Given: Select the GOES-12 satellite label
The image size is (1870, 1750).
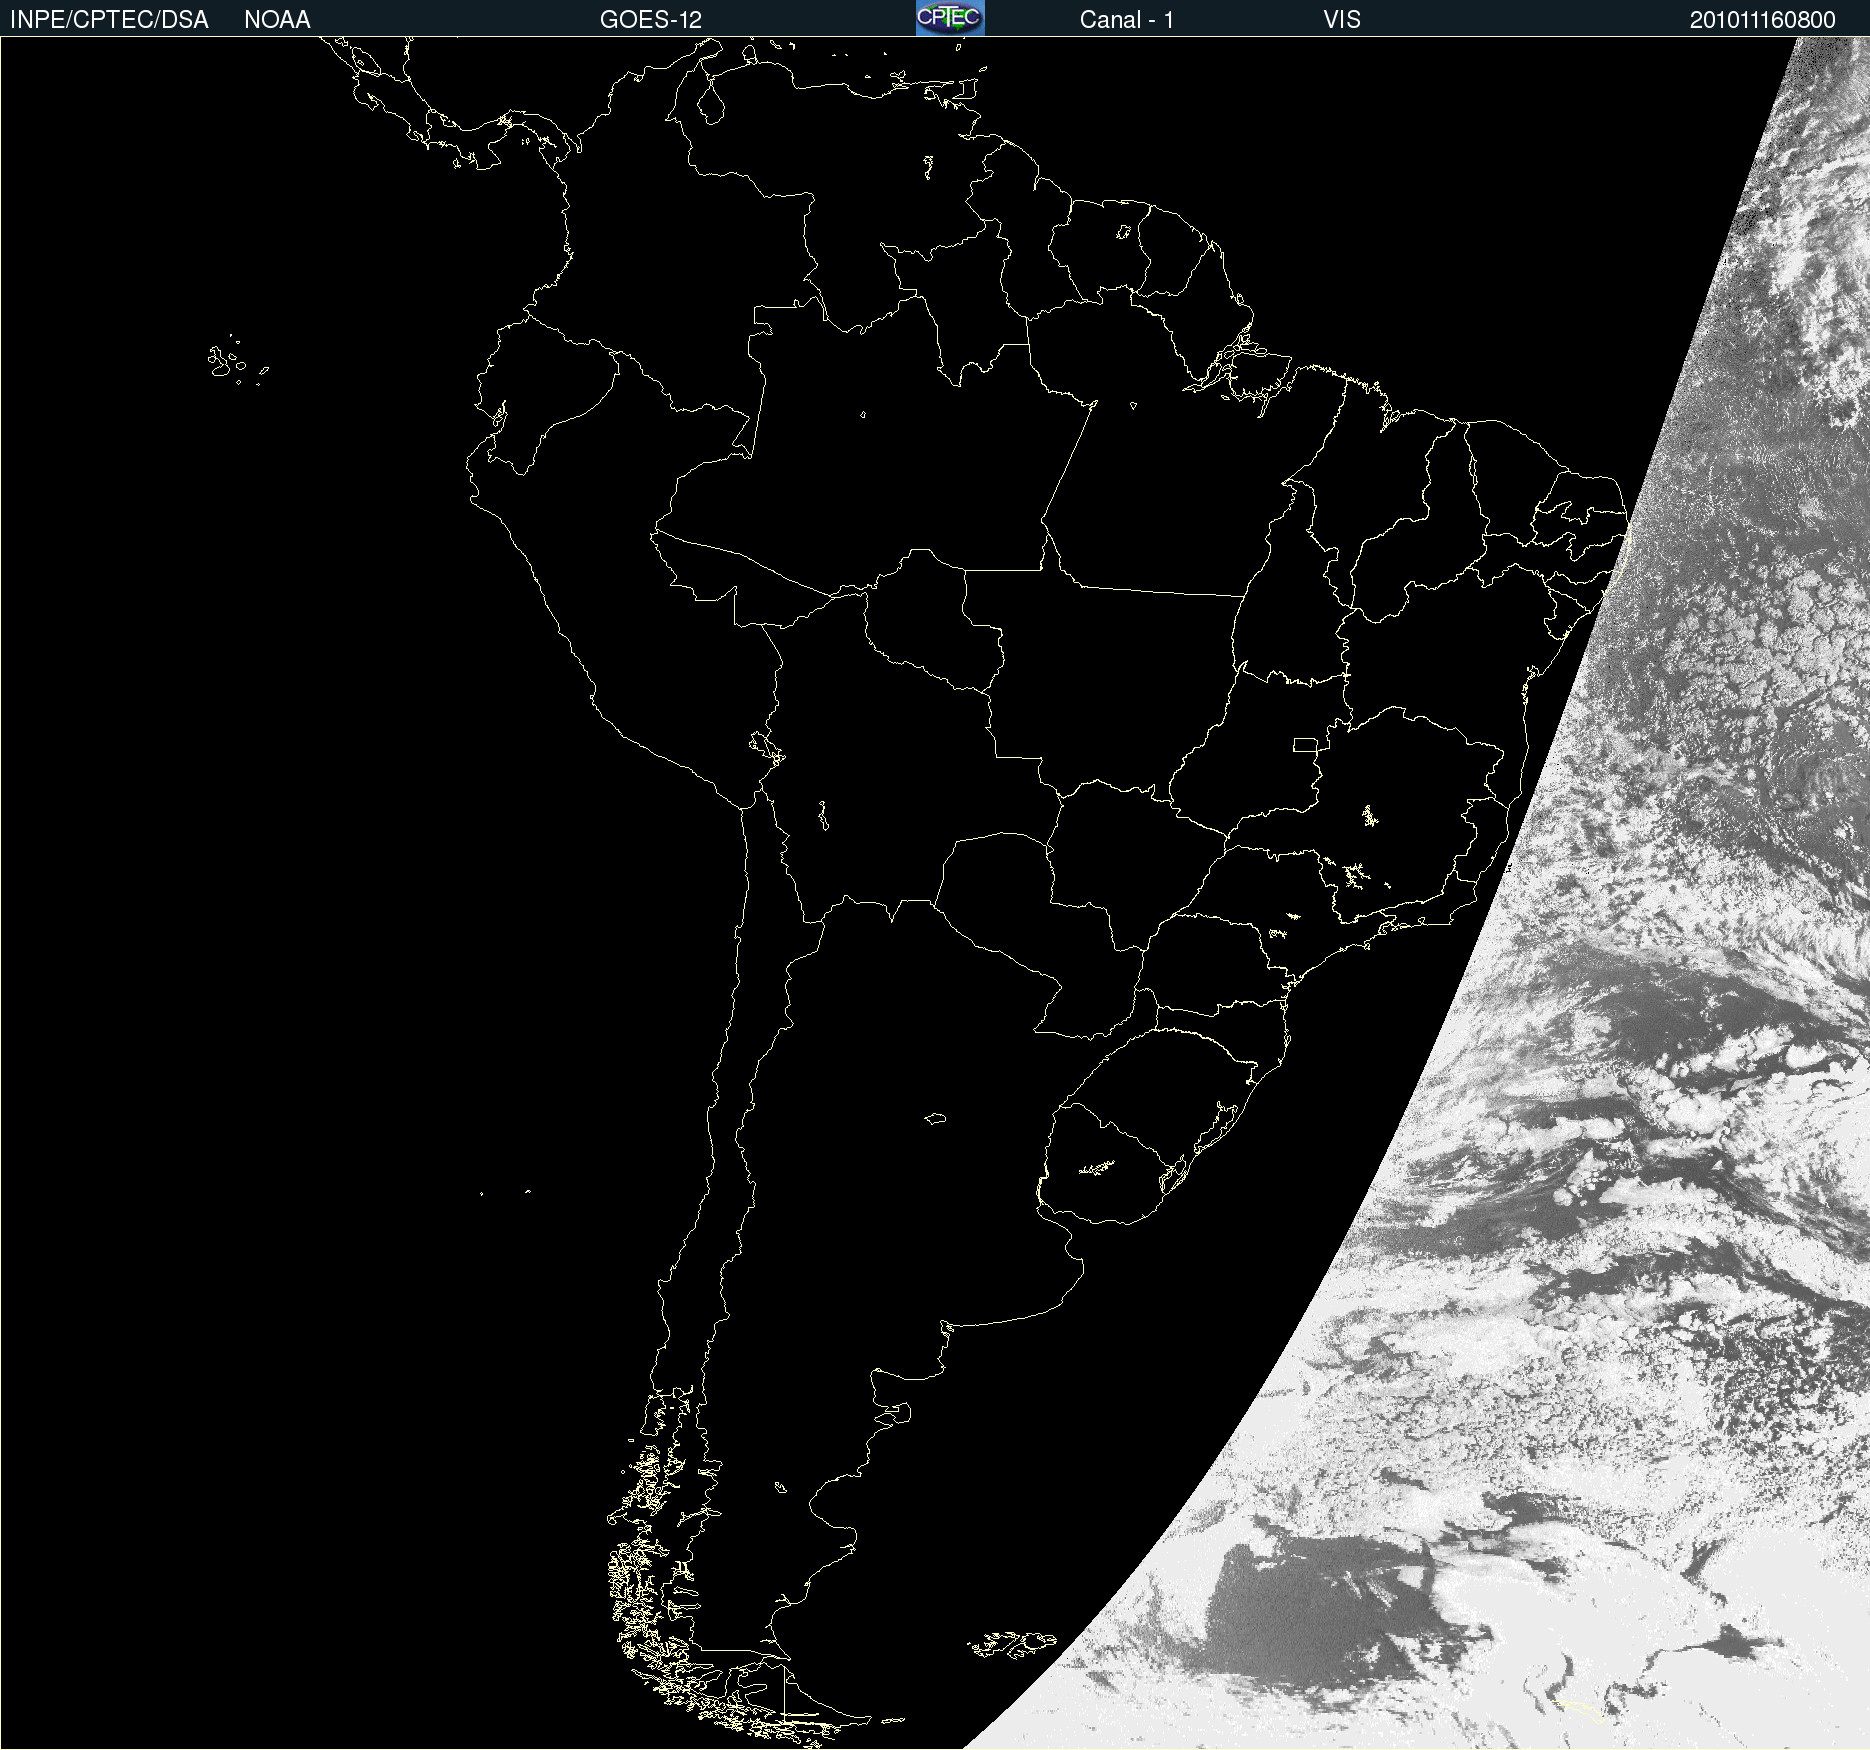Looking at the screenshot, I should point(650,20).
